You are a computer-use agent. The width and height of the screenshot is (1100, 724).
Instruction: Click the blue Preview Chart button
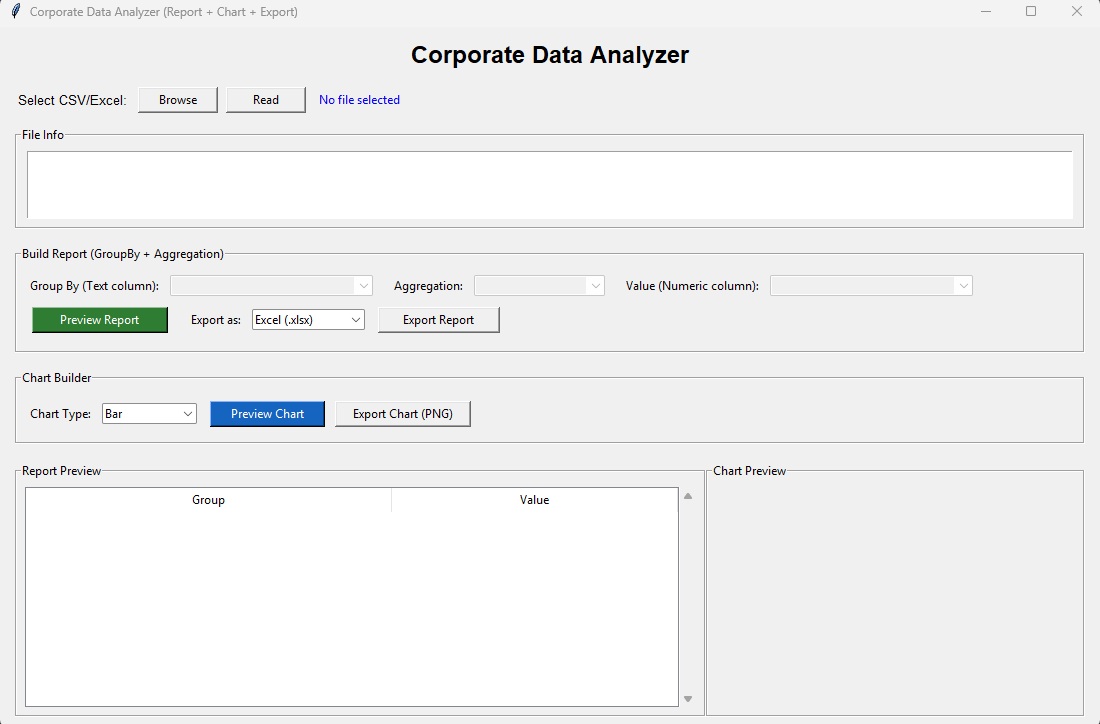[267, 414]
